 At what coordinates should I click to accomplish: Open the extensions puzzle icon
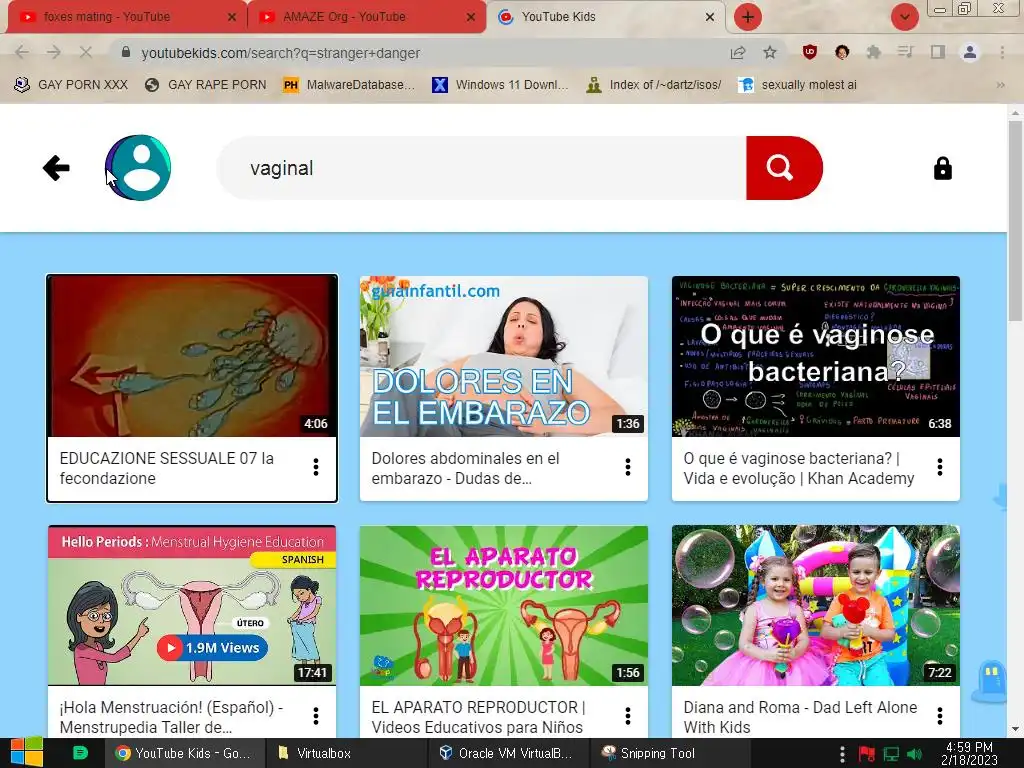tap(874, 52)
